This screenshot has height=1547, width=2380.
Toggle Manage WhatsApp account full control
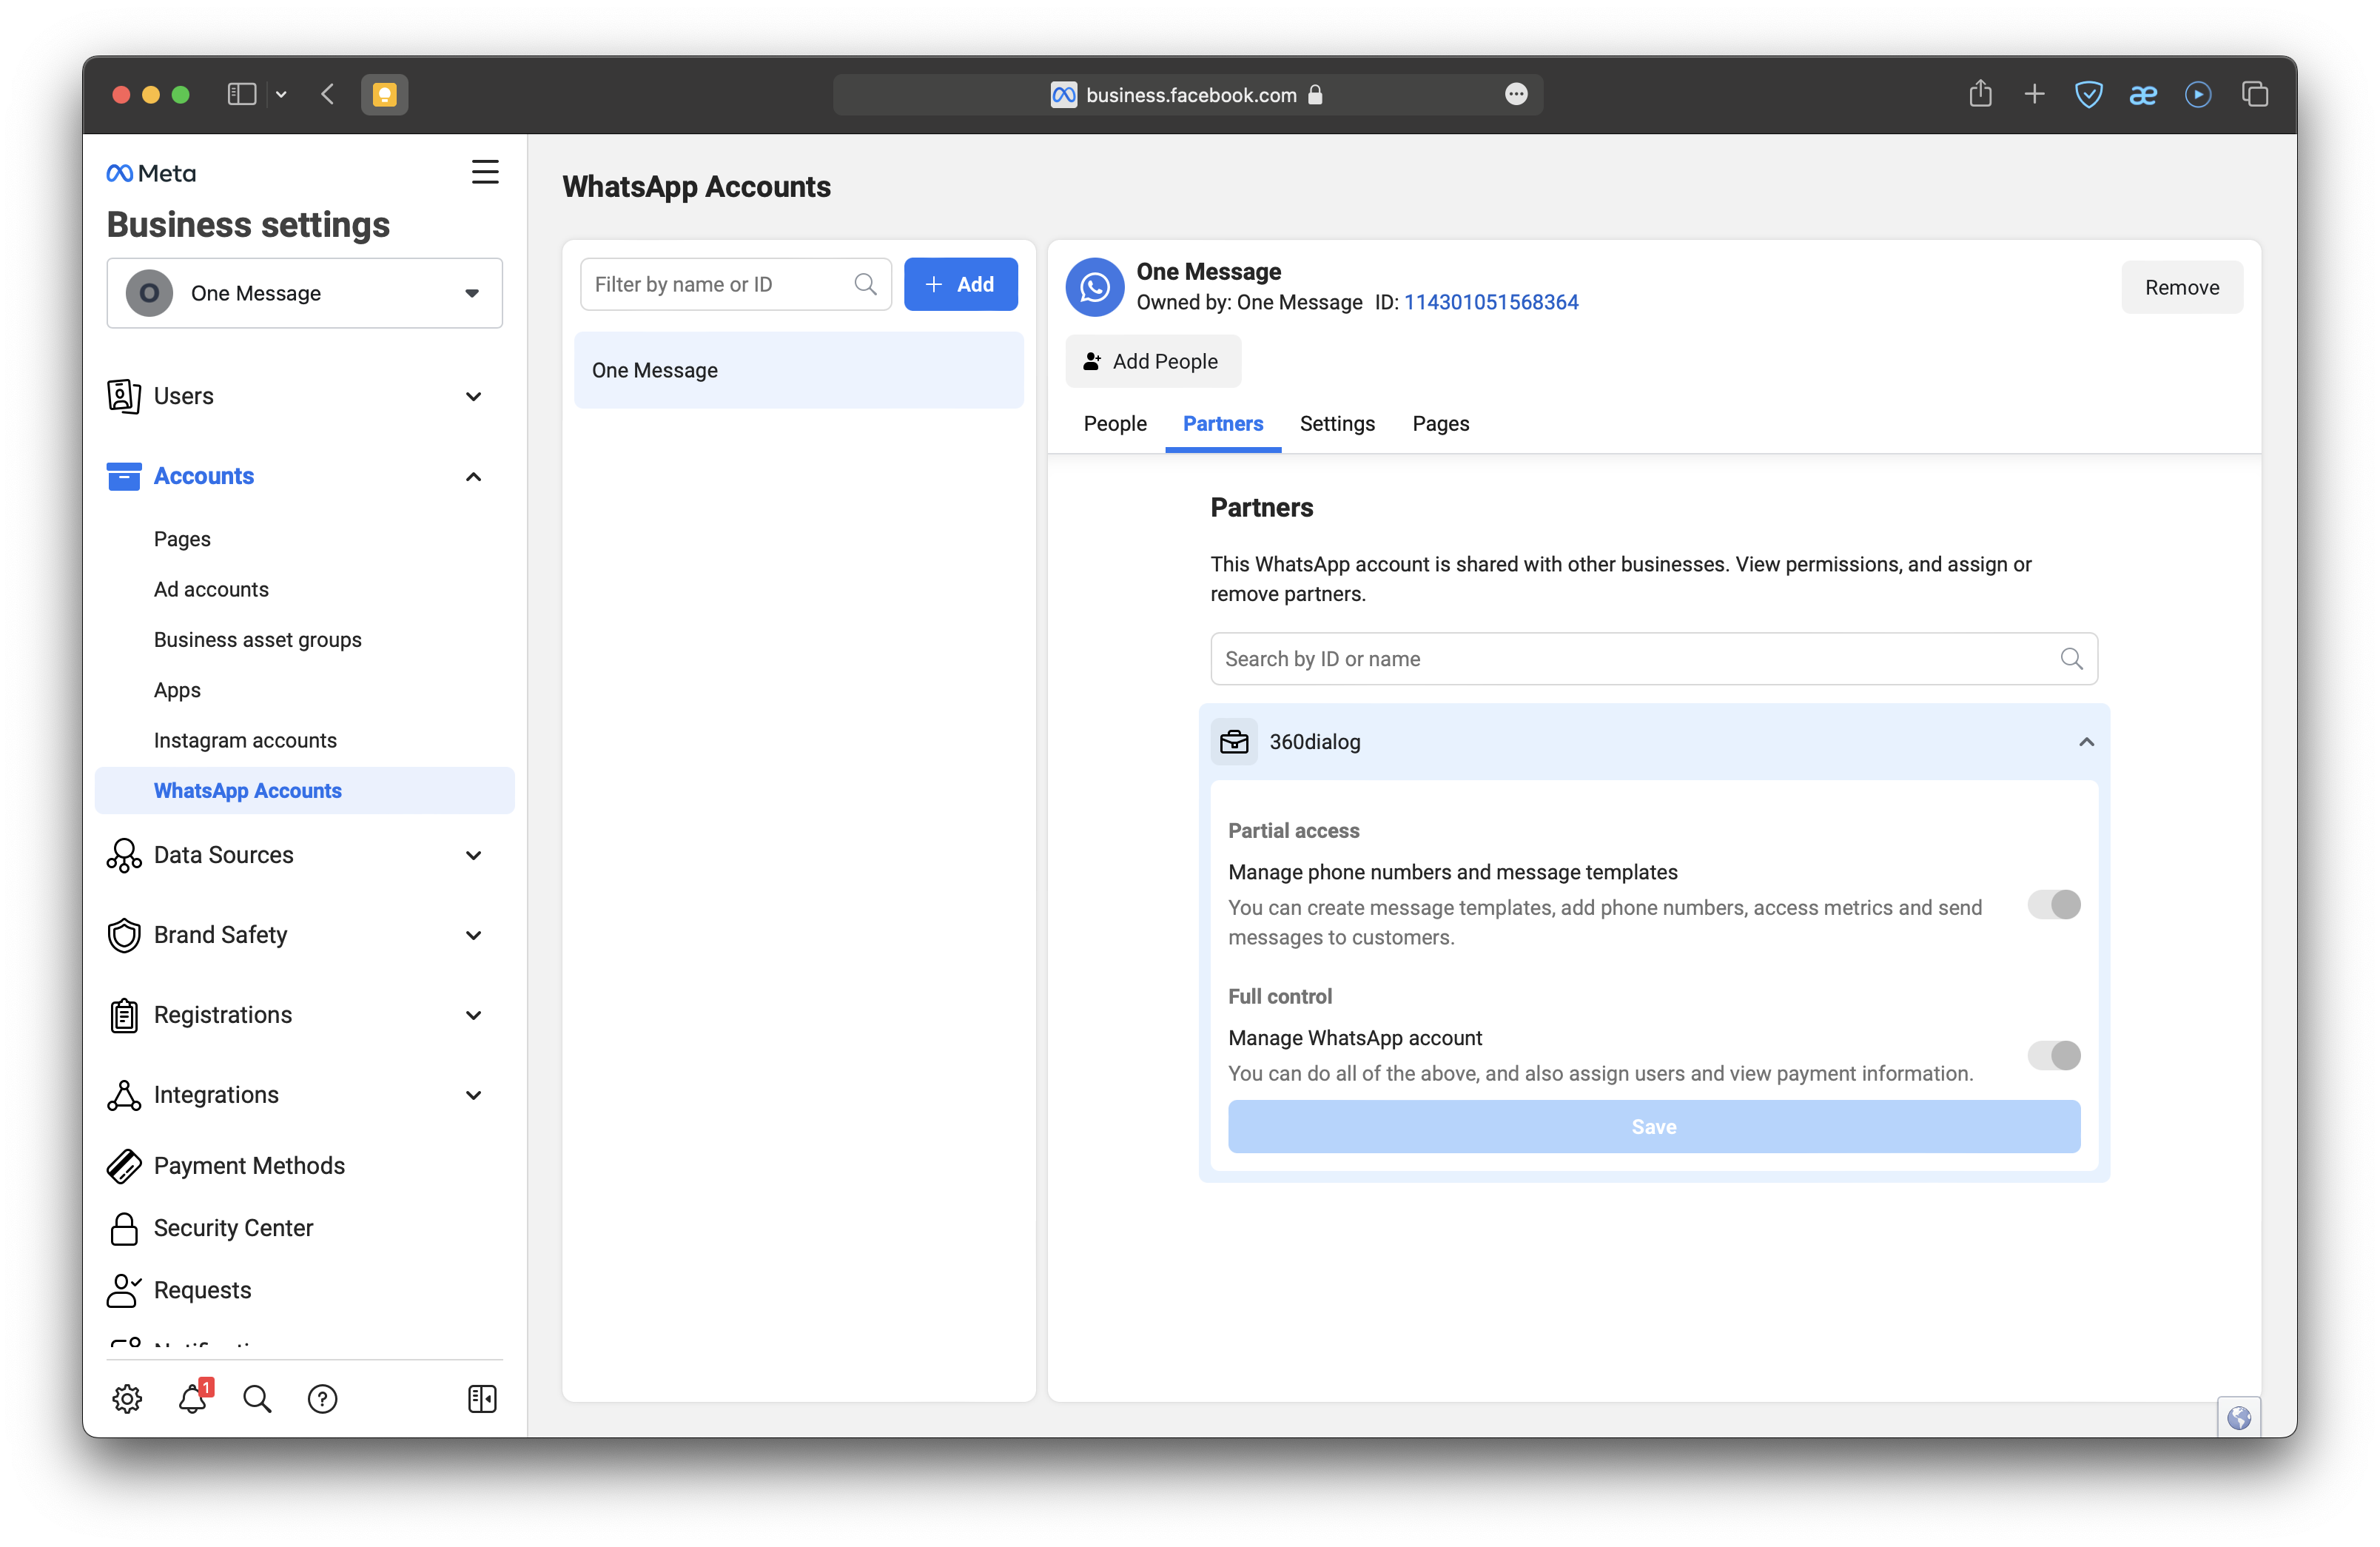[x=2053, y=1055]
